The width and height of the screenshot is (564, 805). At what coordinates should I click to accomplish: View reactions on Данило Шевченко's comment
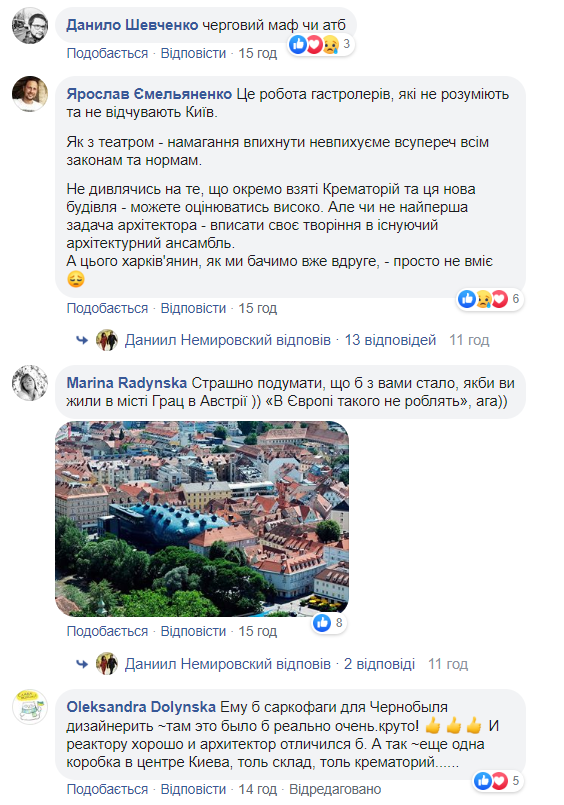(320, 44)
